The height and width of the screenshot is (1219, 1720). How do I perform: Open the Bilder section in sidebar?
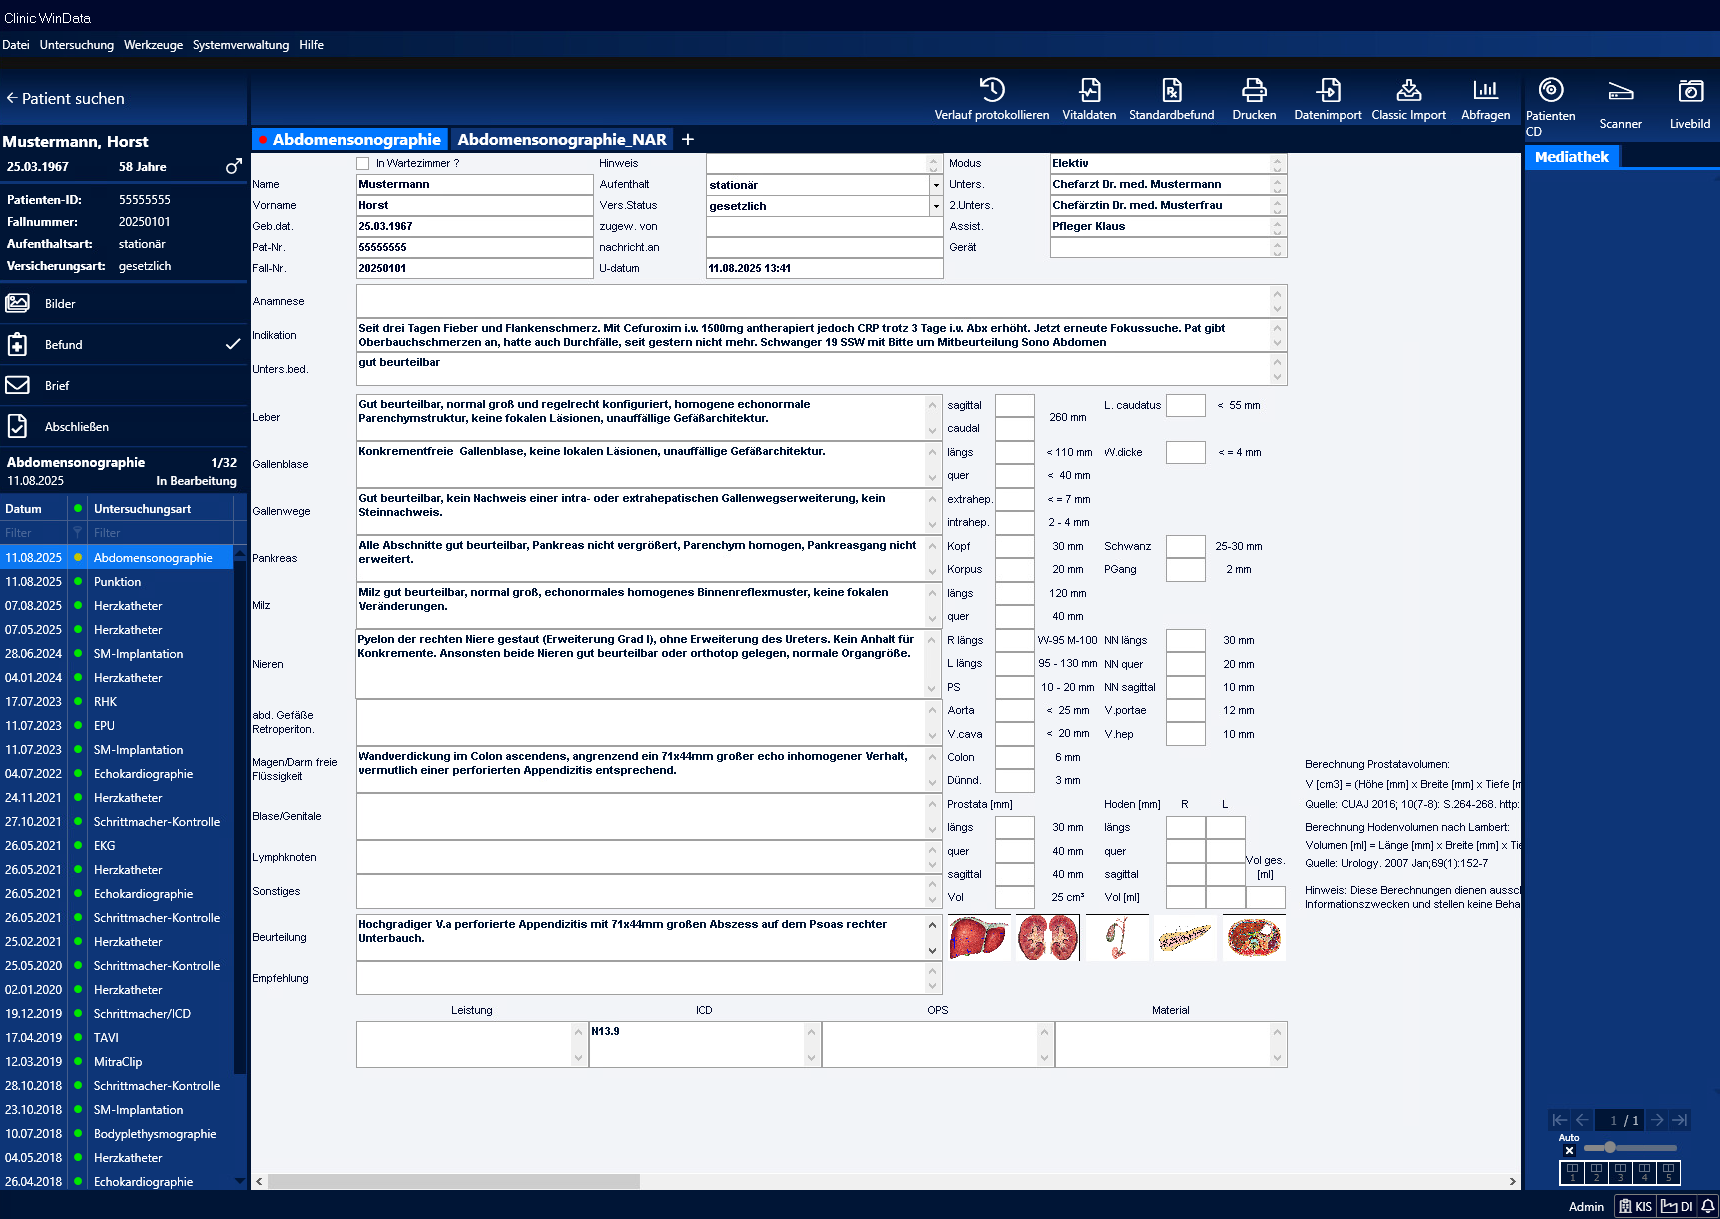coord(124,303)
